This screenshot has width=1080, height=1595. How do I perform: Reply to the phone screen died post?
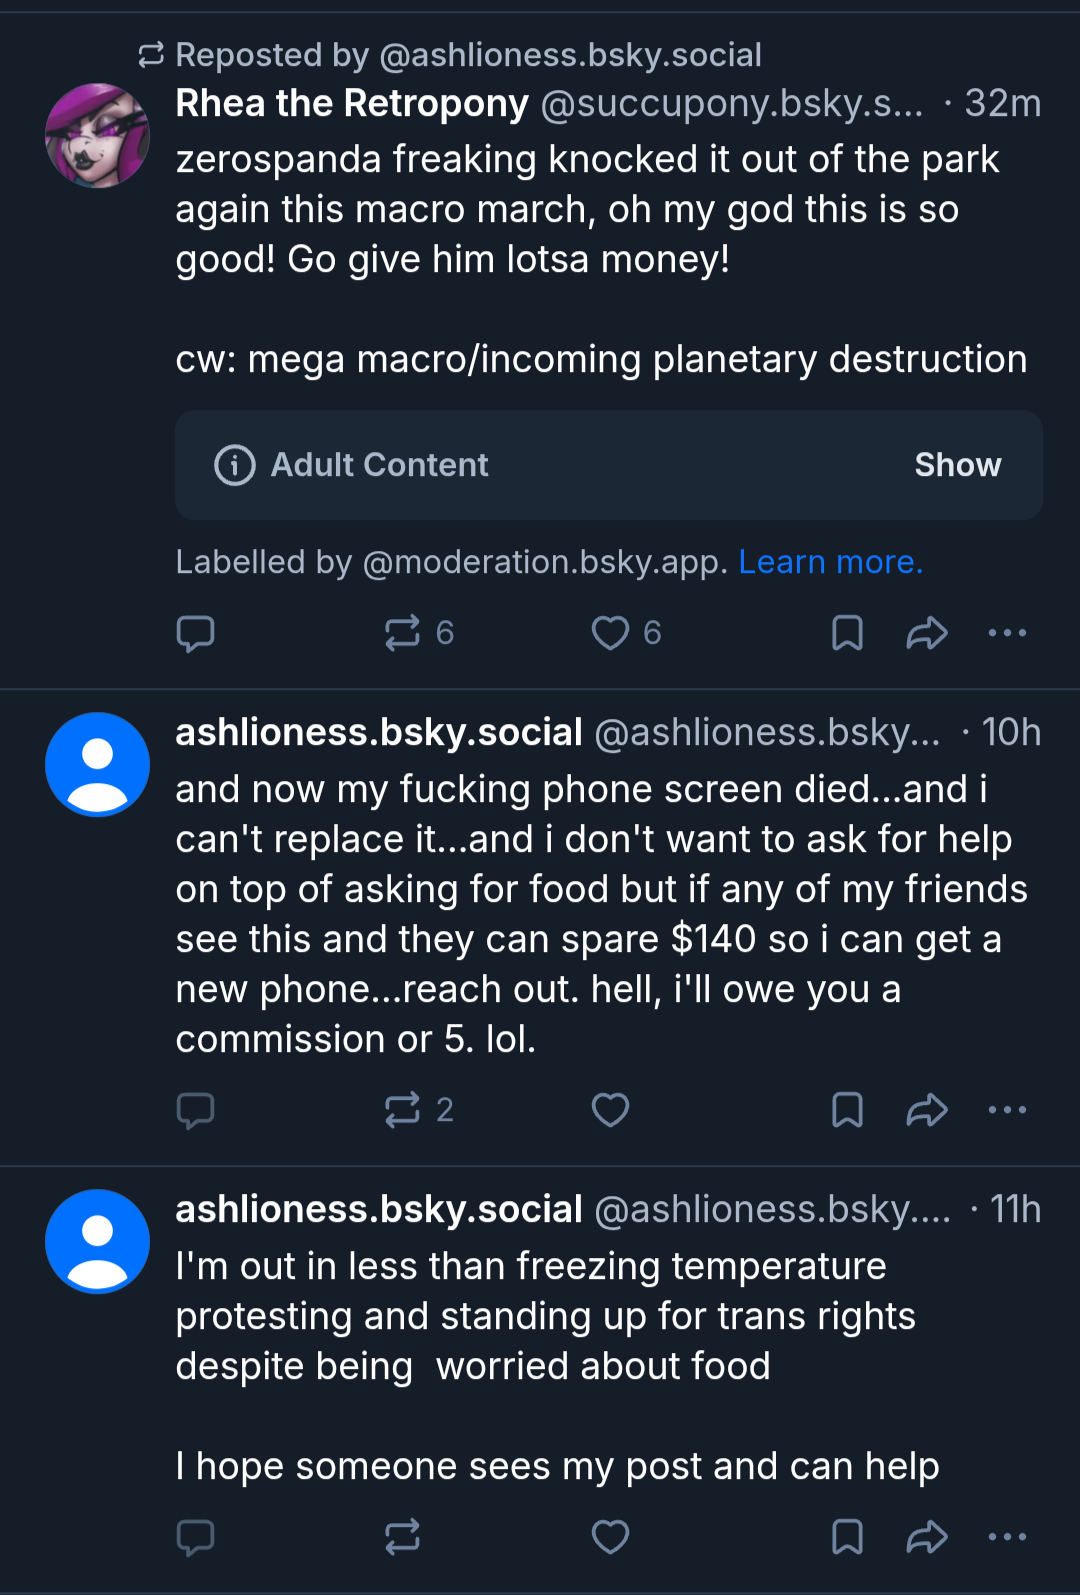tap(195, 1110)
